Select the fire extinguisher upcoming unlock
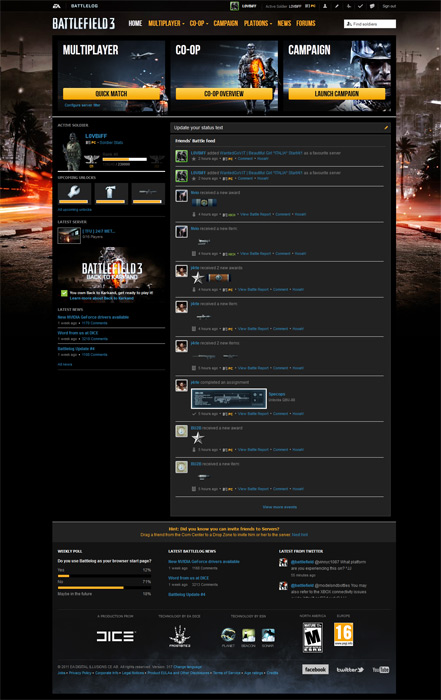The width and height of the screenshot is (441, 700). pos(111,193)
